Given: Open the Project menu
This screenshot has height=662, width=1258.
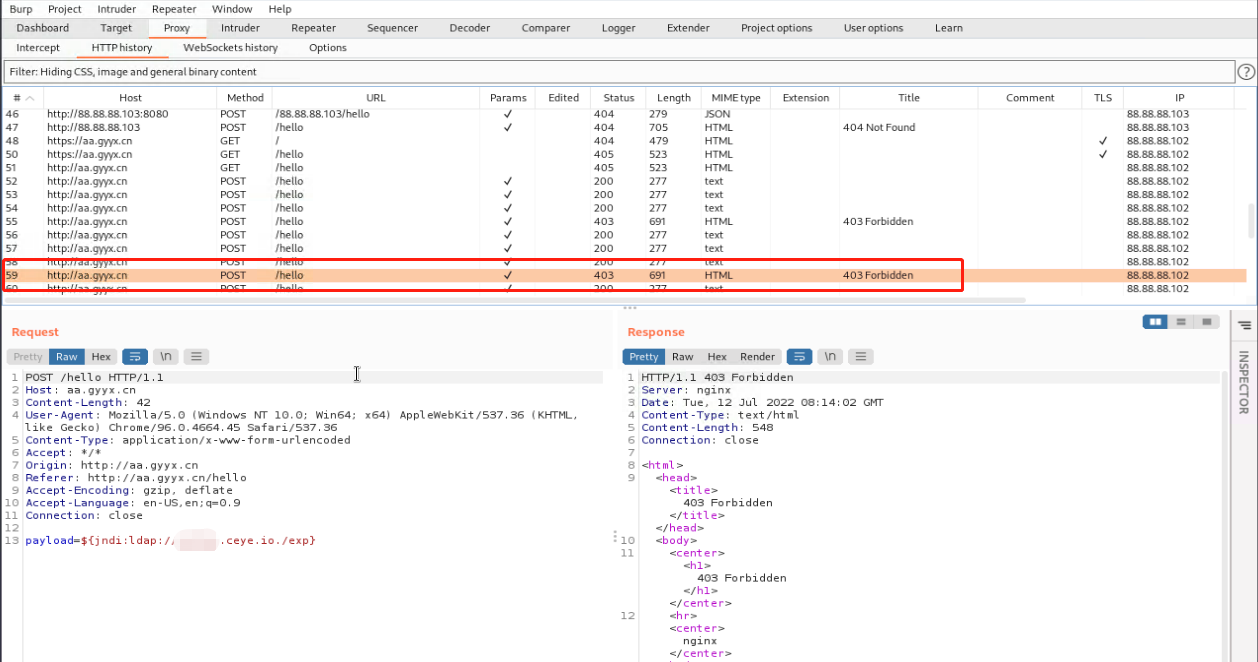Looking at the screenshot, I should 65,9.
